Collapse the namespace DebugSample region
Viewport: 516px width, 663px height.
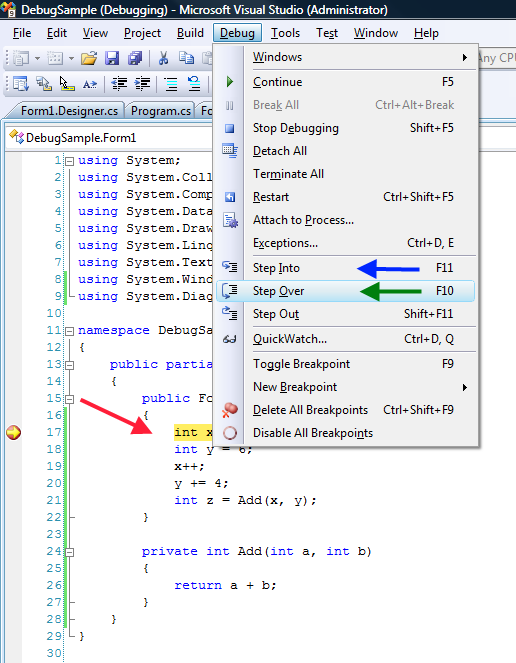coord(70,331)
